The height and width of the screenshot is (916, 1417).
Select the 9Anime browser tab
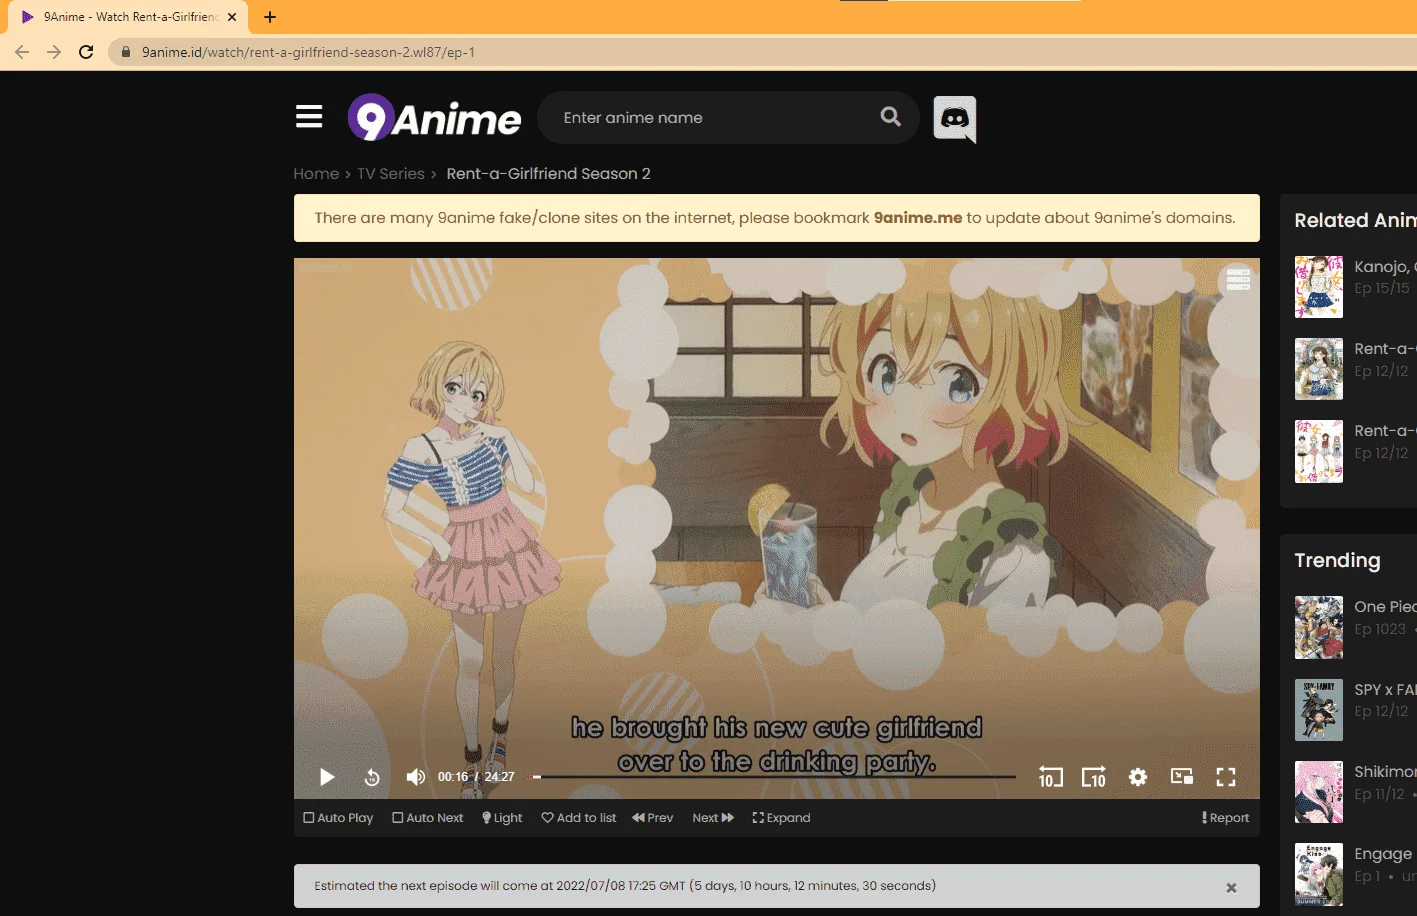(x=128, y=17)
